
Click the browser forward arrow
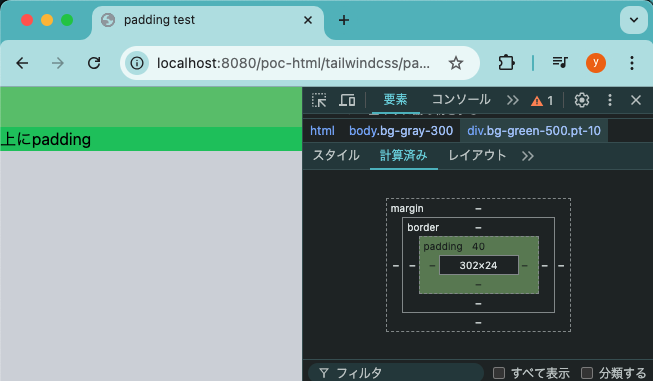(58, 63)
